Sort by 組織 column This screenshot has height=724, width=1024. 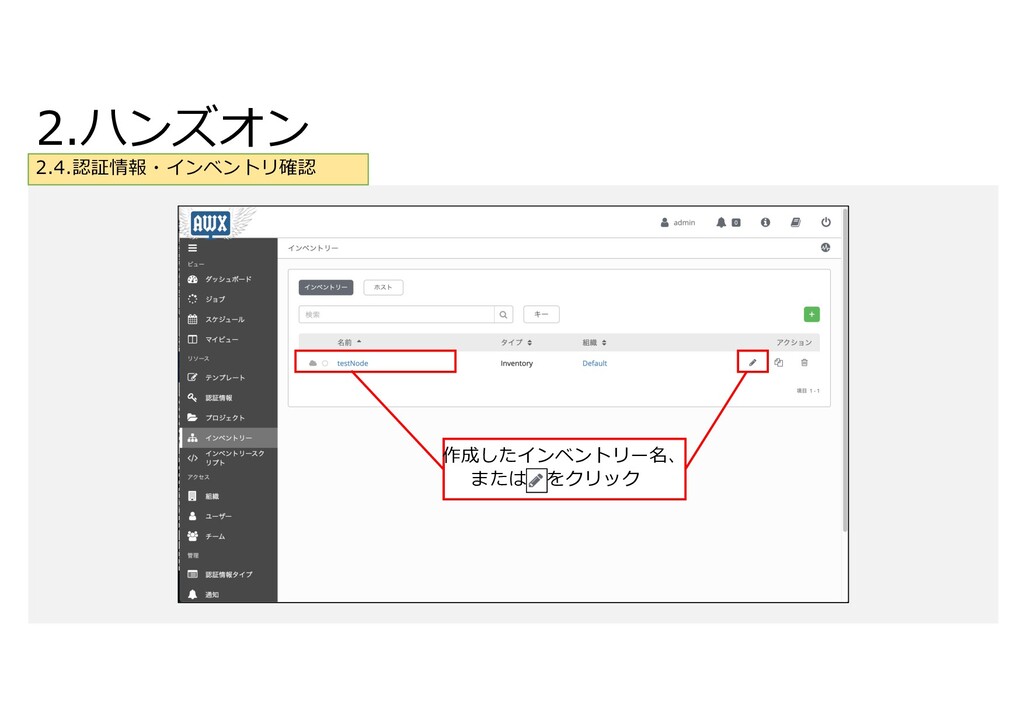tap(595, 342)
